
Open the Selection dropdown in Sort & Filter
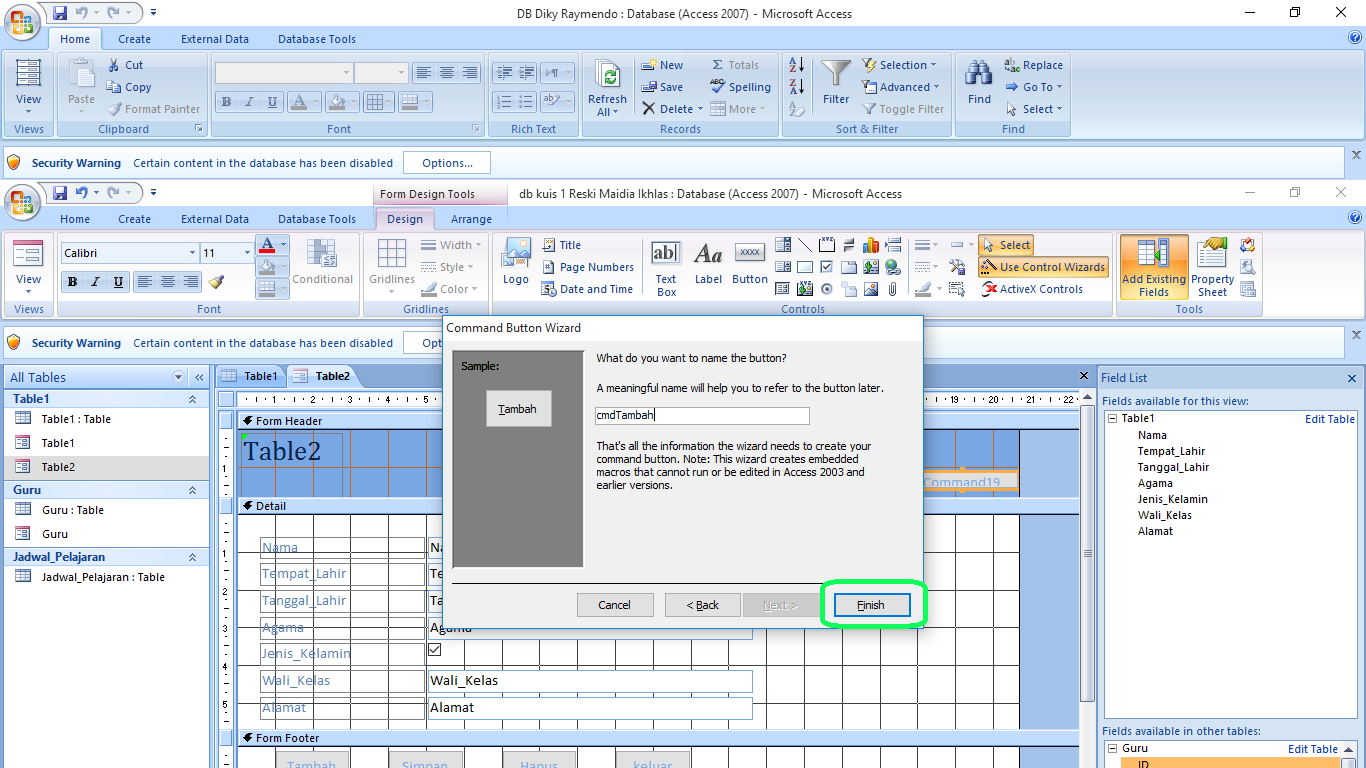(899, 65)
